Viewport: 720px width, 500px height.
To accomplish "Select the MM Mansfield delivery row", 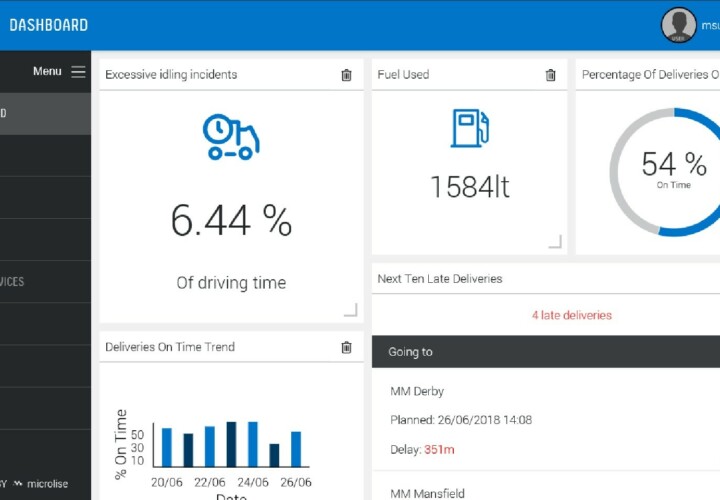I will tap(546, 486).
